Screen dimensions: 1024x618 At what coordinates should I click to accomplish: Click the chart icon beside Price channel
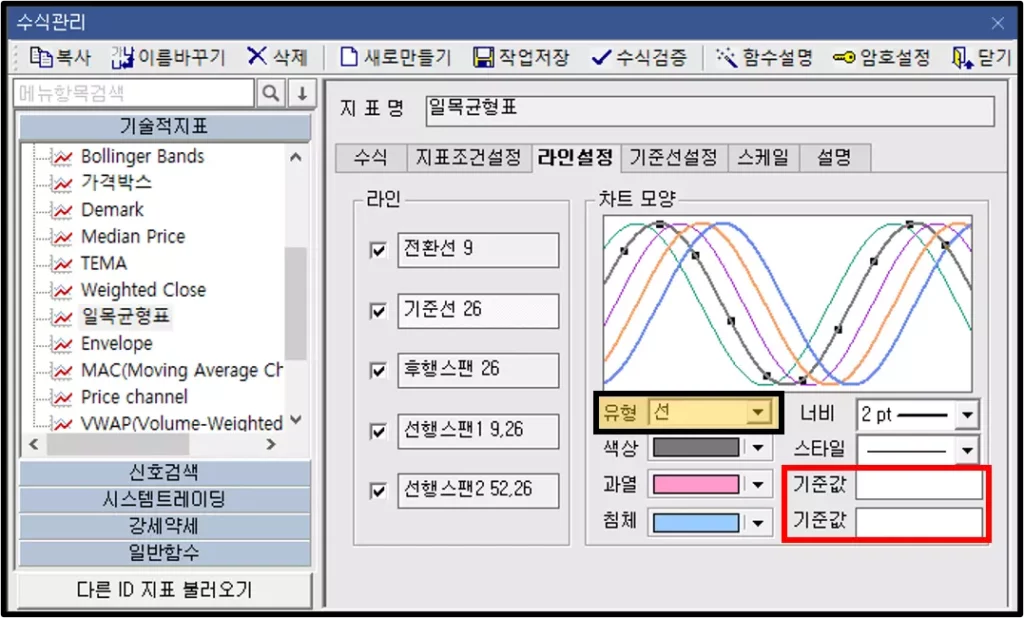coord(62,398)
